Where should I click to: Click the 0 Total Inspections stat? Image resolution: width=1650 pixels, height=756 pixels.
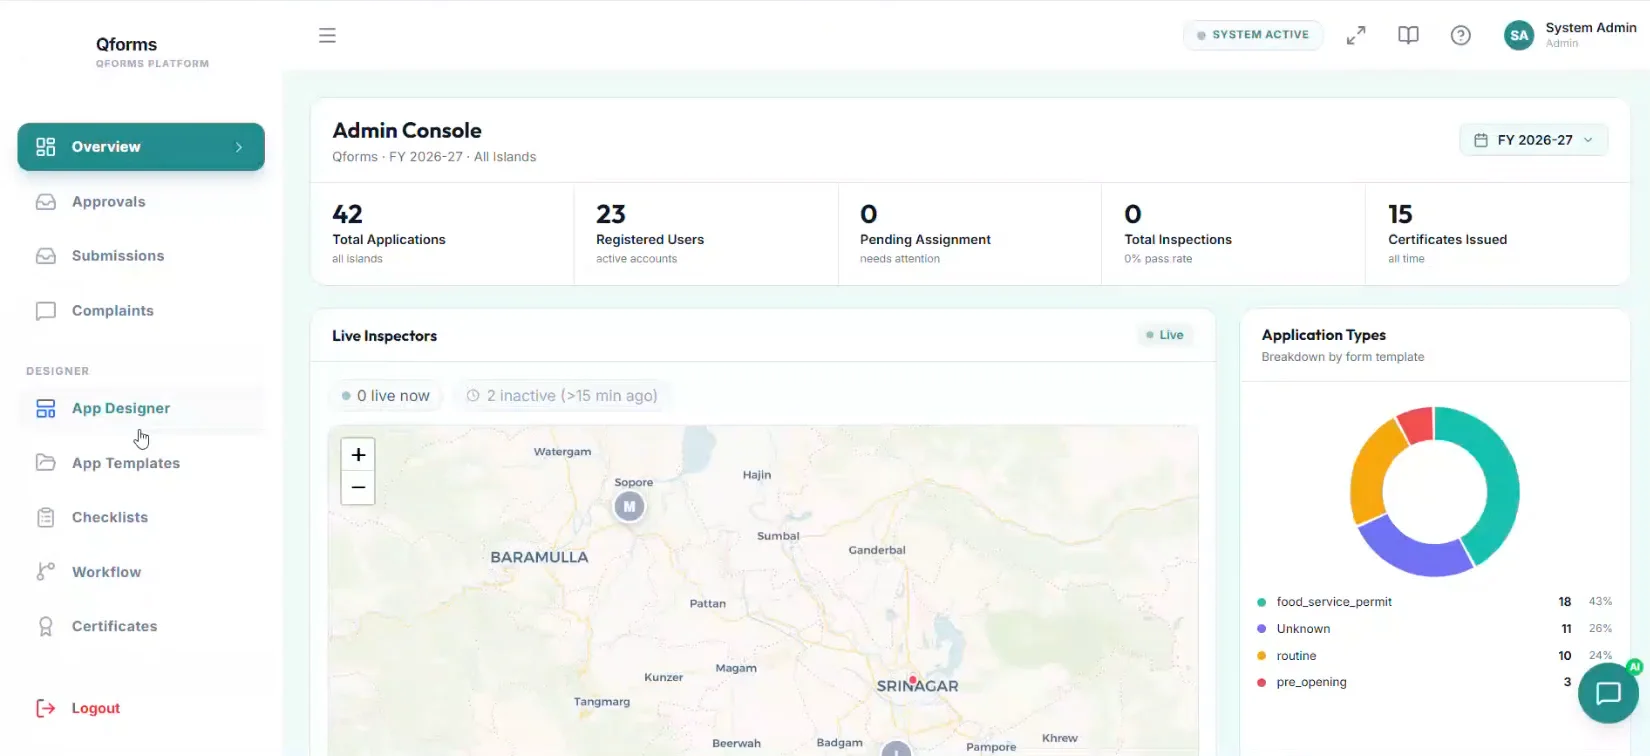[x=1233, y=234]
